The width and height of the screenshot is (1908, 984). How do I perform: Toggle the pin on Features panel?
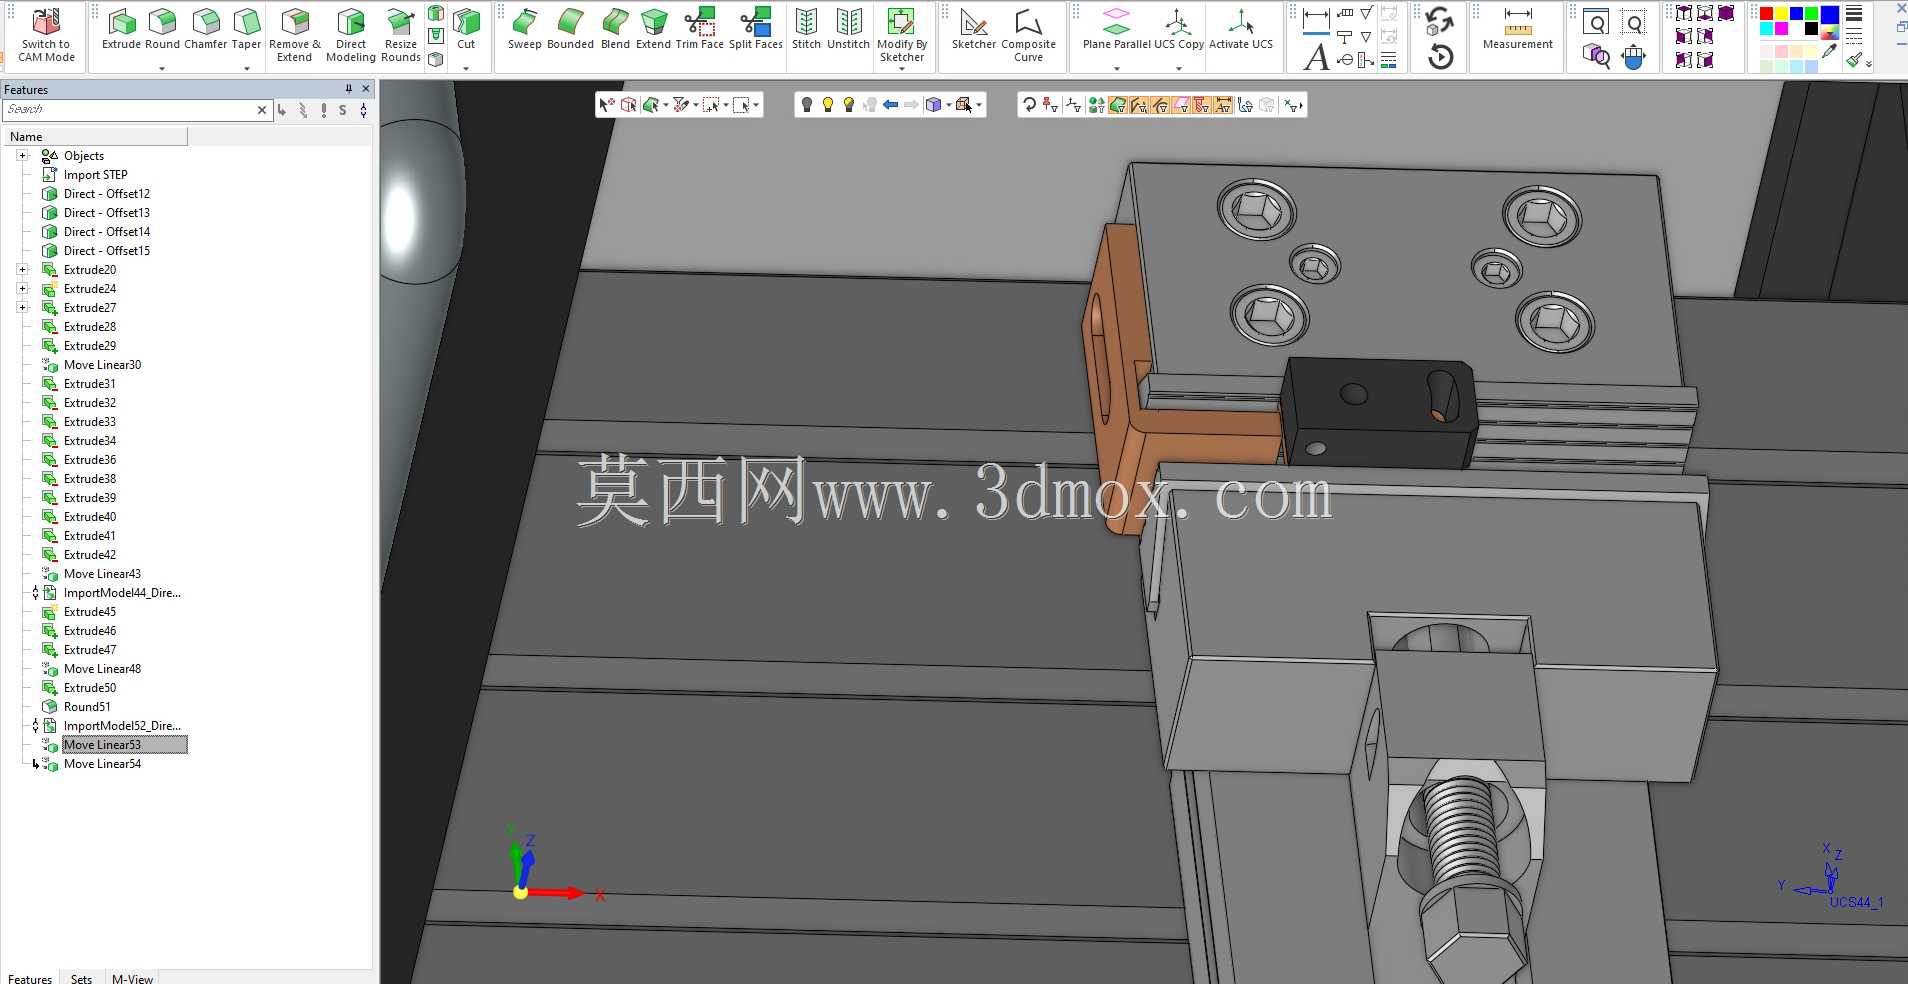pyautogui.click(x=349, y=89)
